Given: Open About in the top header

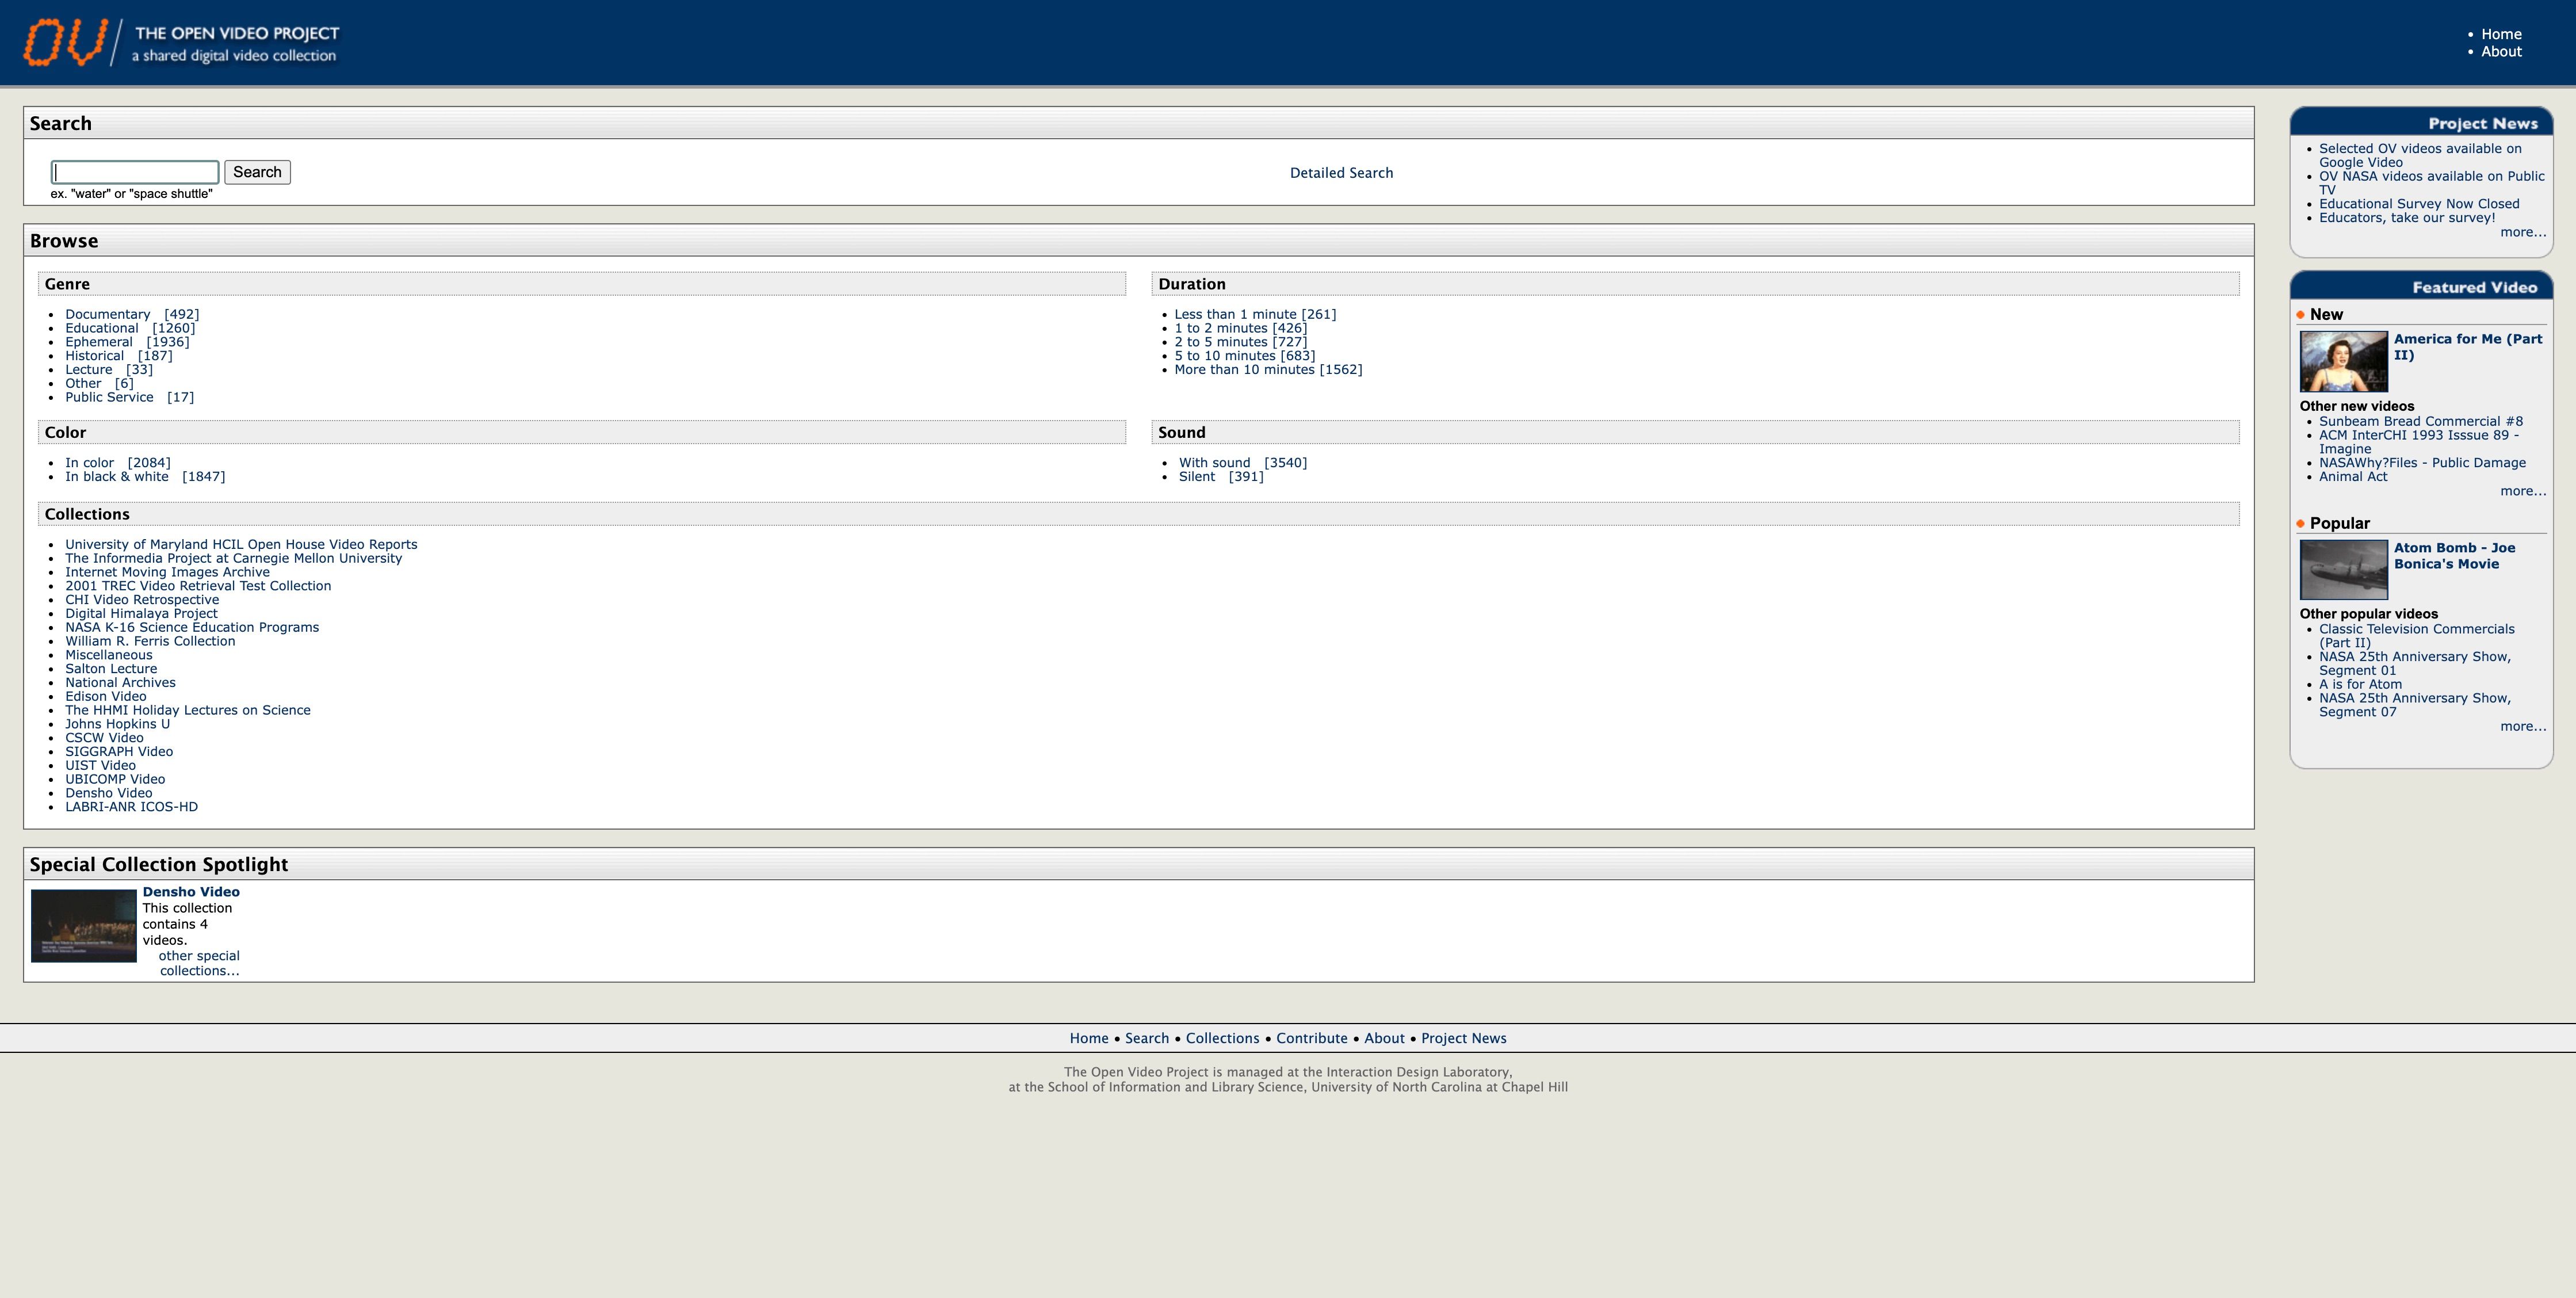Looking at the screenshot, I should click(x=2500, y=52).
